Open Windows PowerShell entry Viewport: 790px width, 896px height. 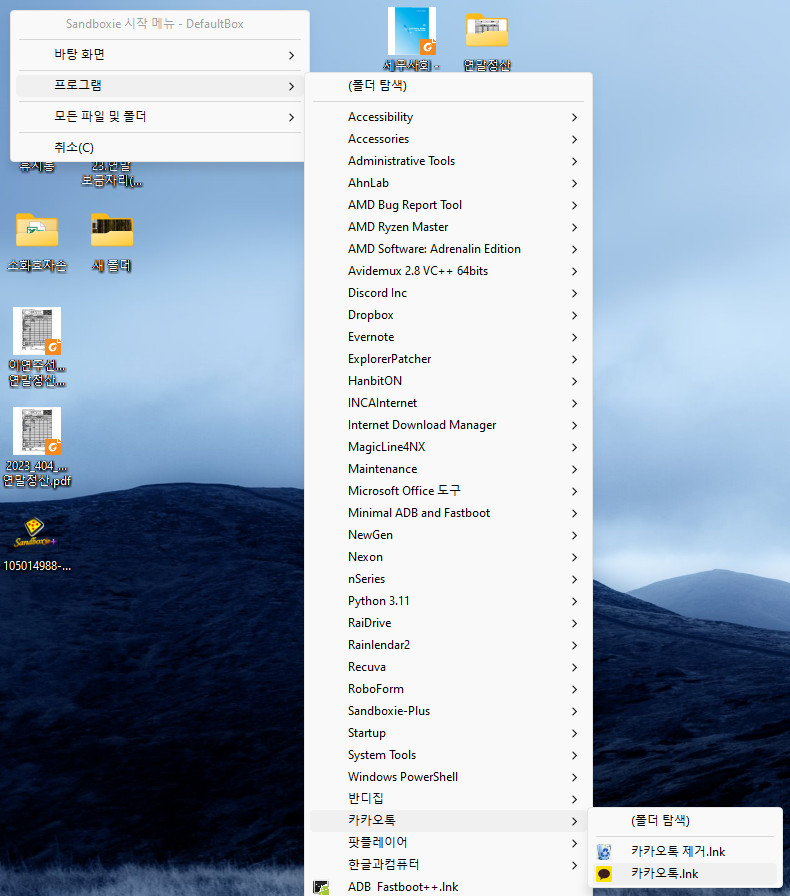(x=449, y=777)
